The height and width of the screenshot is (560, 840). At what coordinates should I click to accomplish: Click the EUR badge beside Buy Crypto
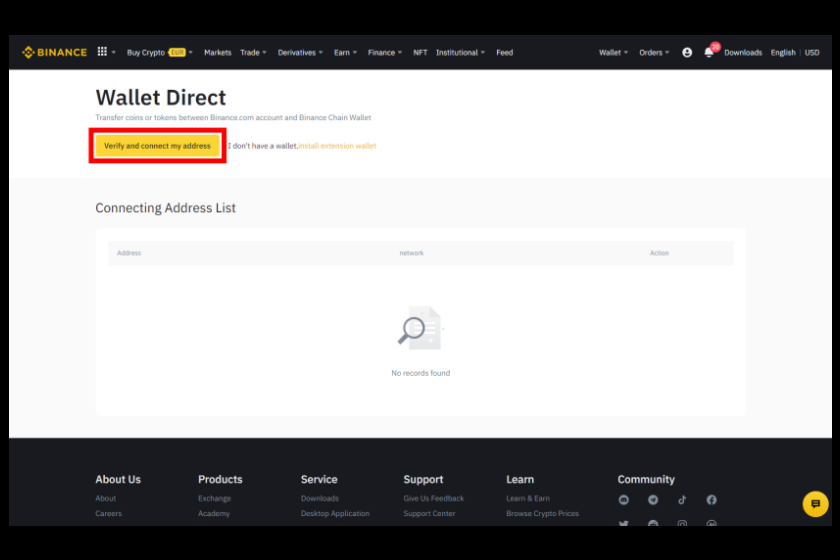point(177,53)
